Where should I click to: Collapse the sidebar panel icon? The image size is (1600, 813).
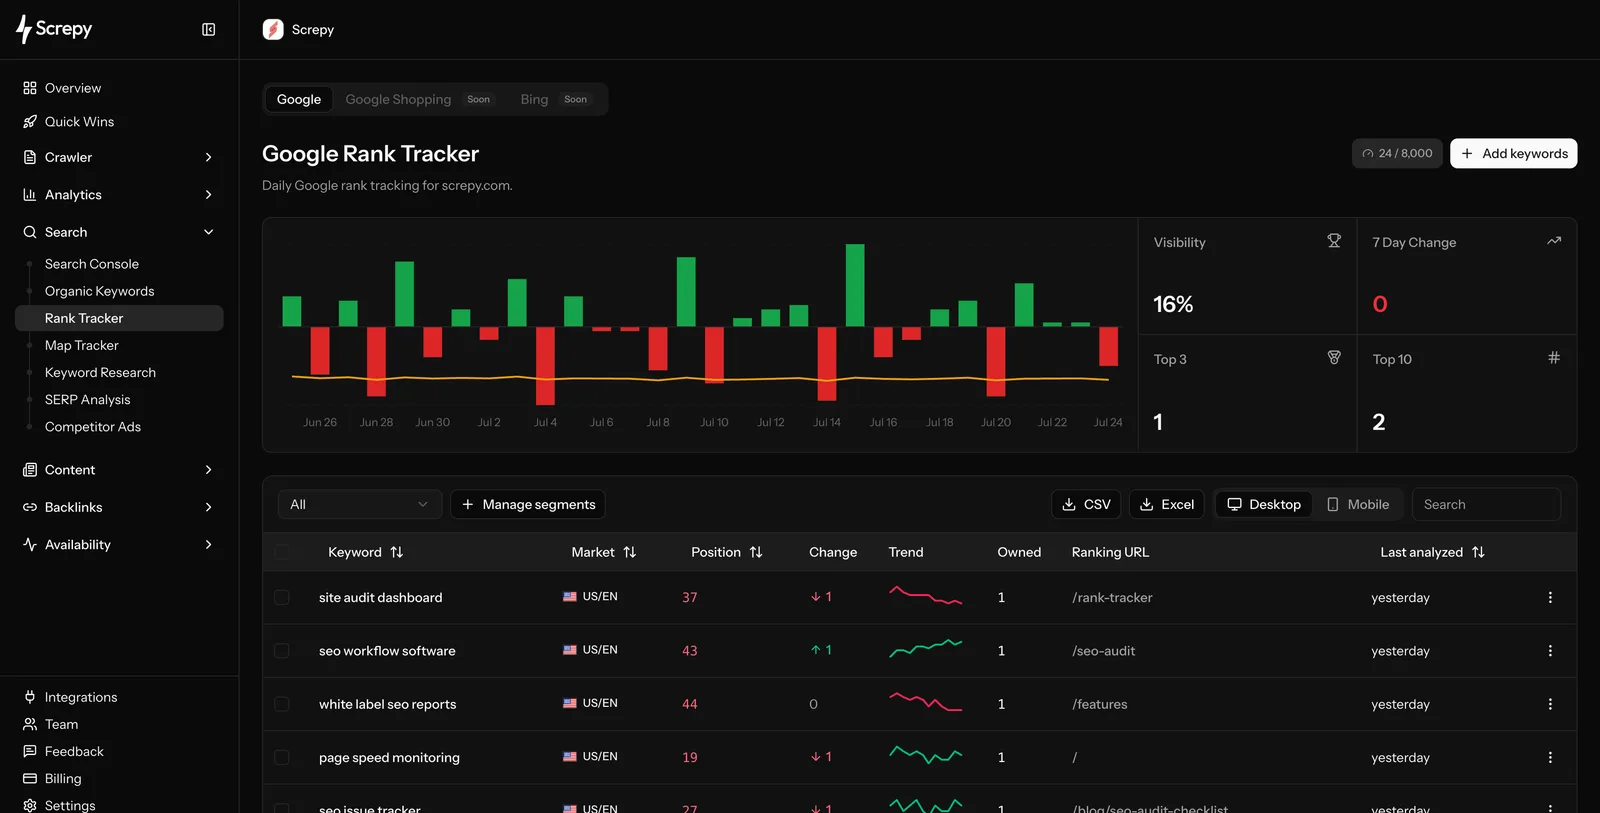(208, 30)
